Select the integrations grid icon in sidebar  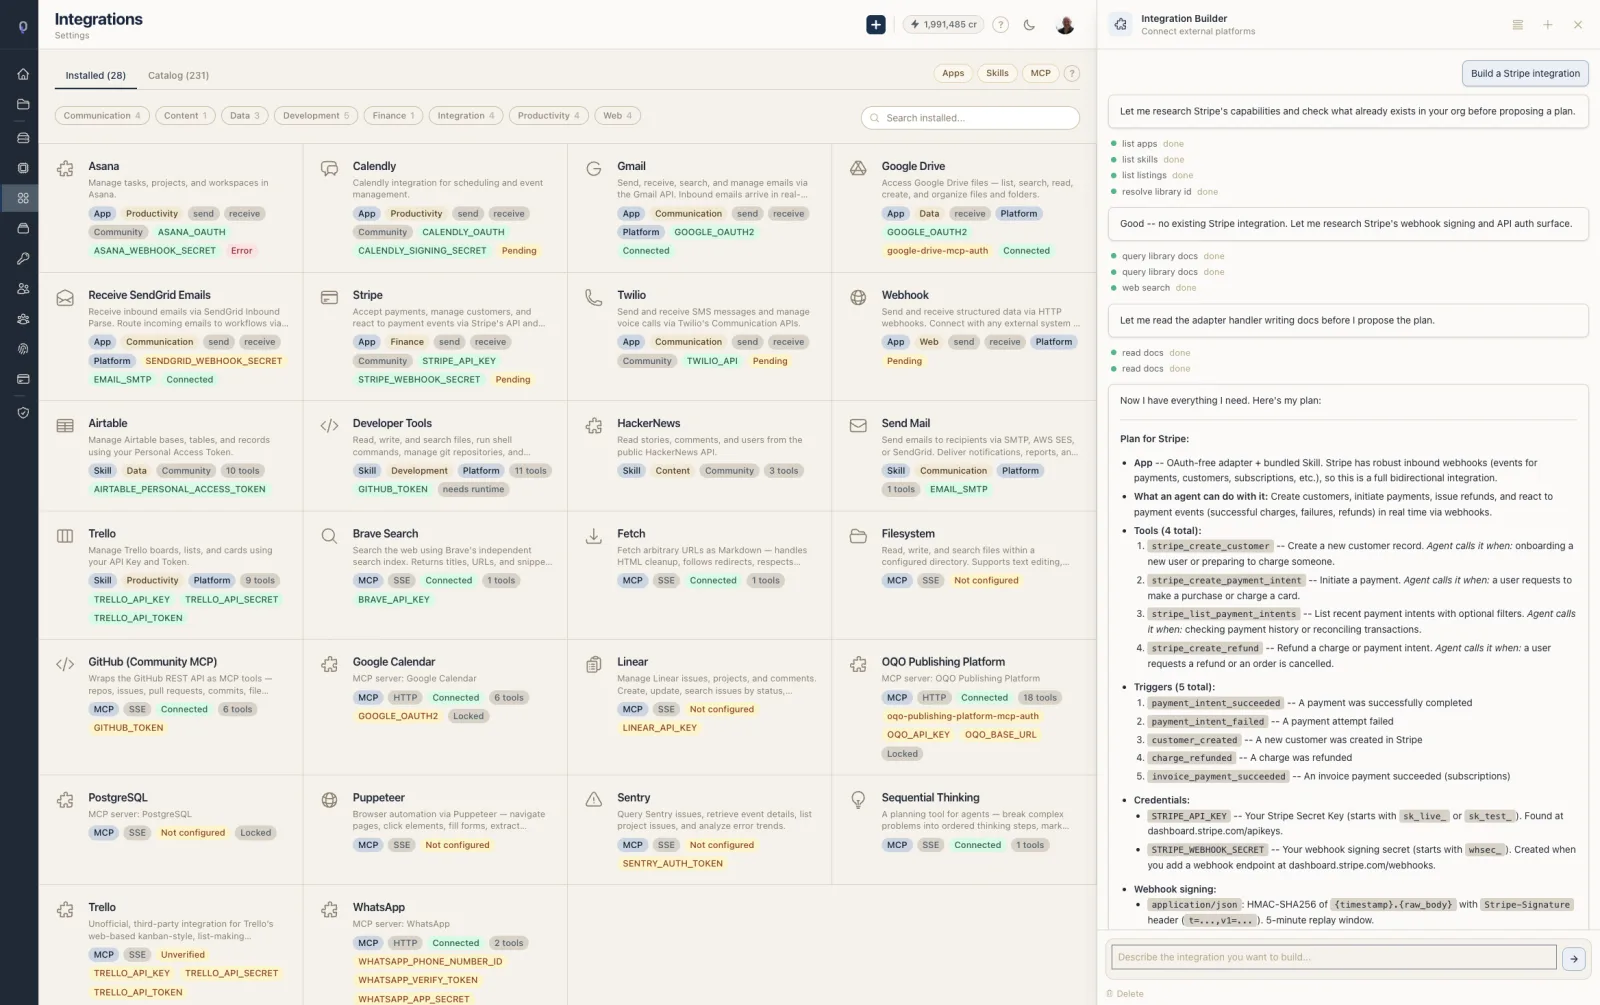click(x=23, y=198)
